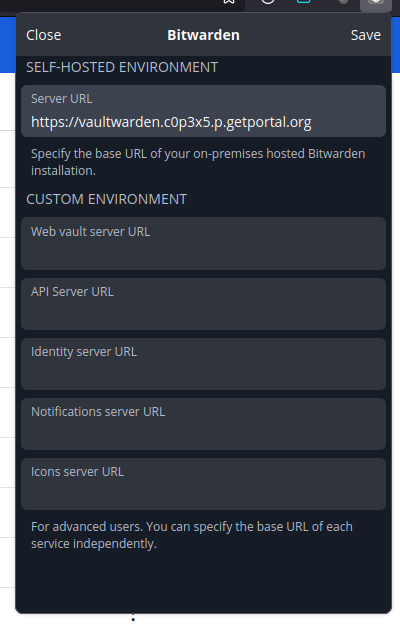Click the Bitwarden title in popup header
The width and height of the screenshot is (400, 628).
pyautogui.click(x=203, y=35)
